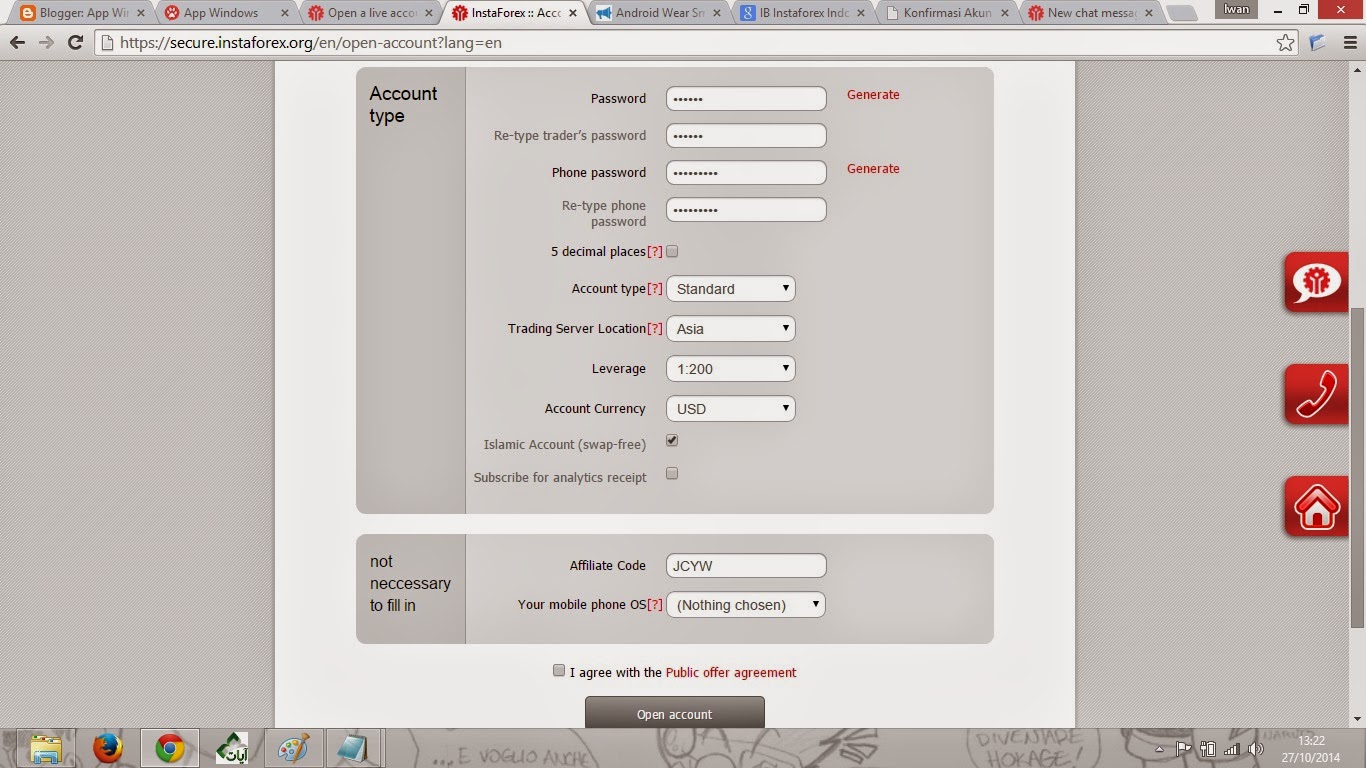Viewport: 1366px width, 768px height.
Task: Click Generate next to Phone password
Action: [x=873, y=169]
